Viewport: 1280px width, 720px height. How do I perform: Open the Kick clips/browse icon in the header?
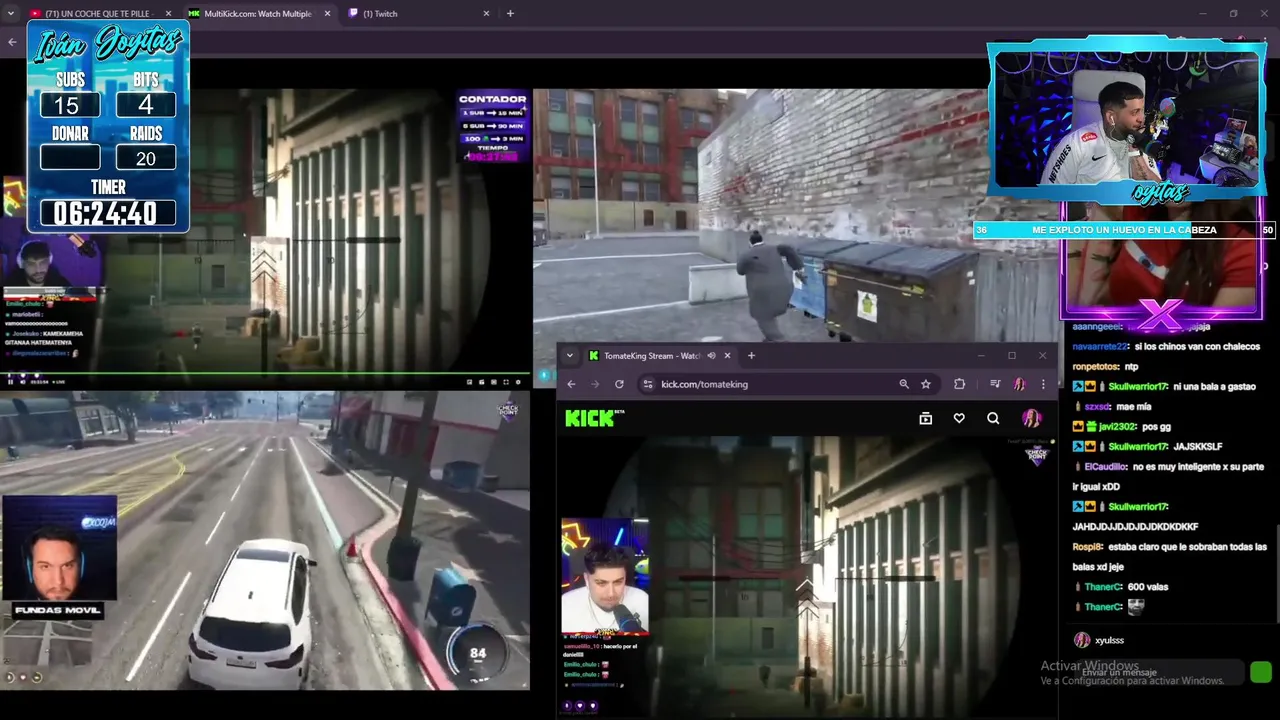pos(925,418)
